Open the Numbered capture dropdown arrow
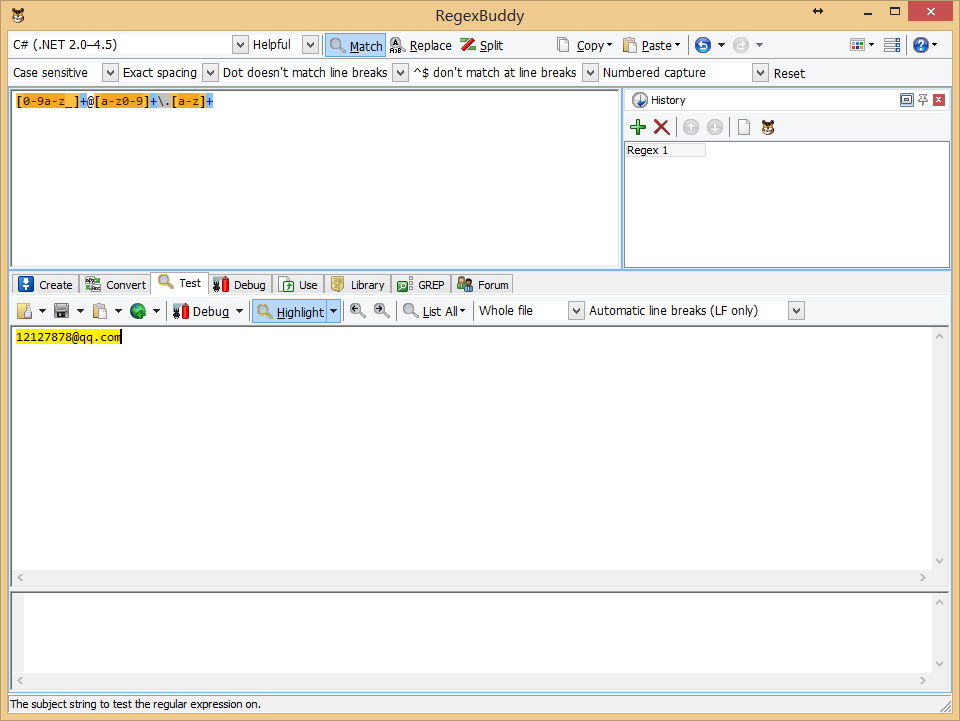The width and height of the screenshot is (960, 721). point(760,73)
